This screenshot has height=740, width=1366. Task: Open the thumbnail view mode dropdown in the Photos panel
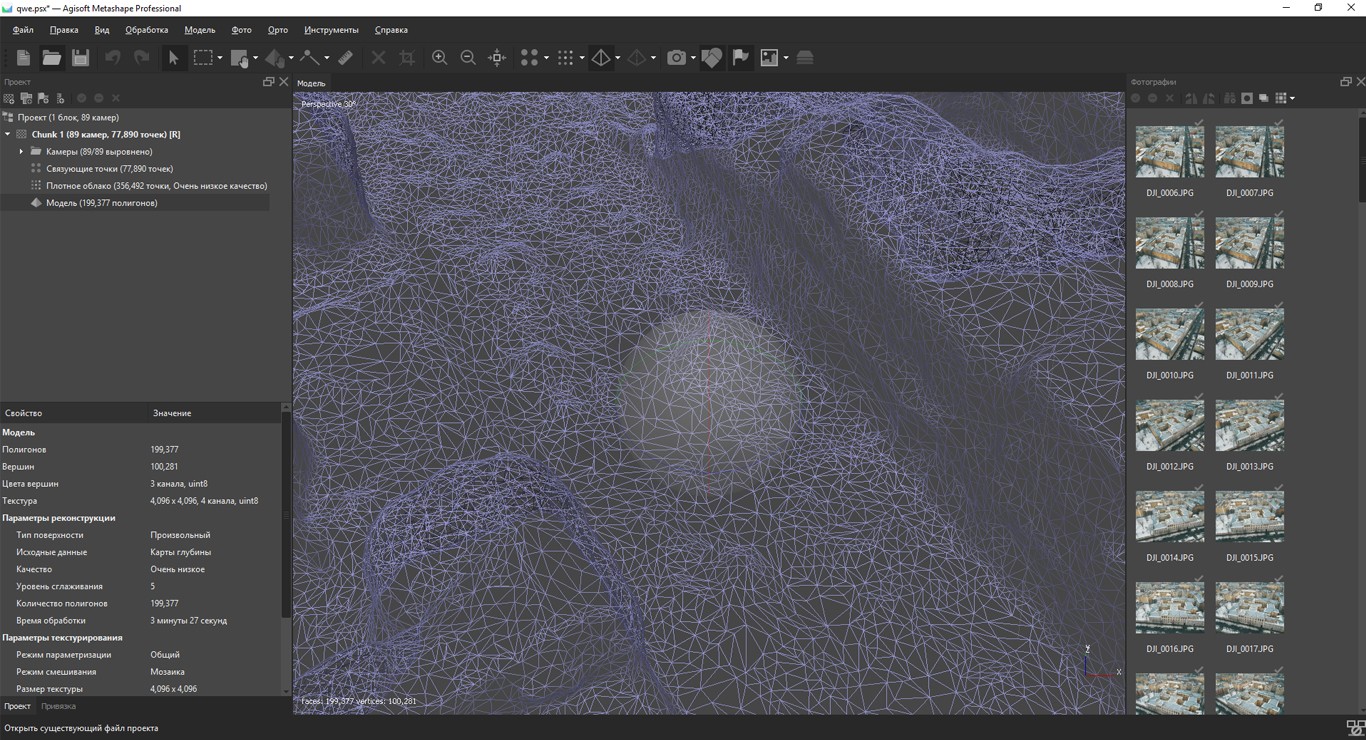1293,98
